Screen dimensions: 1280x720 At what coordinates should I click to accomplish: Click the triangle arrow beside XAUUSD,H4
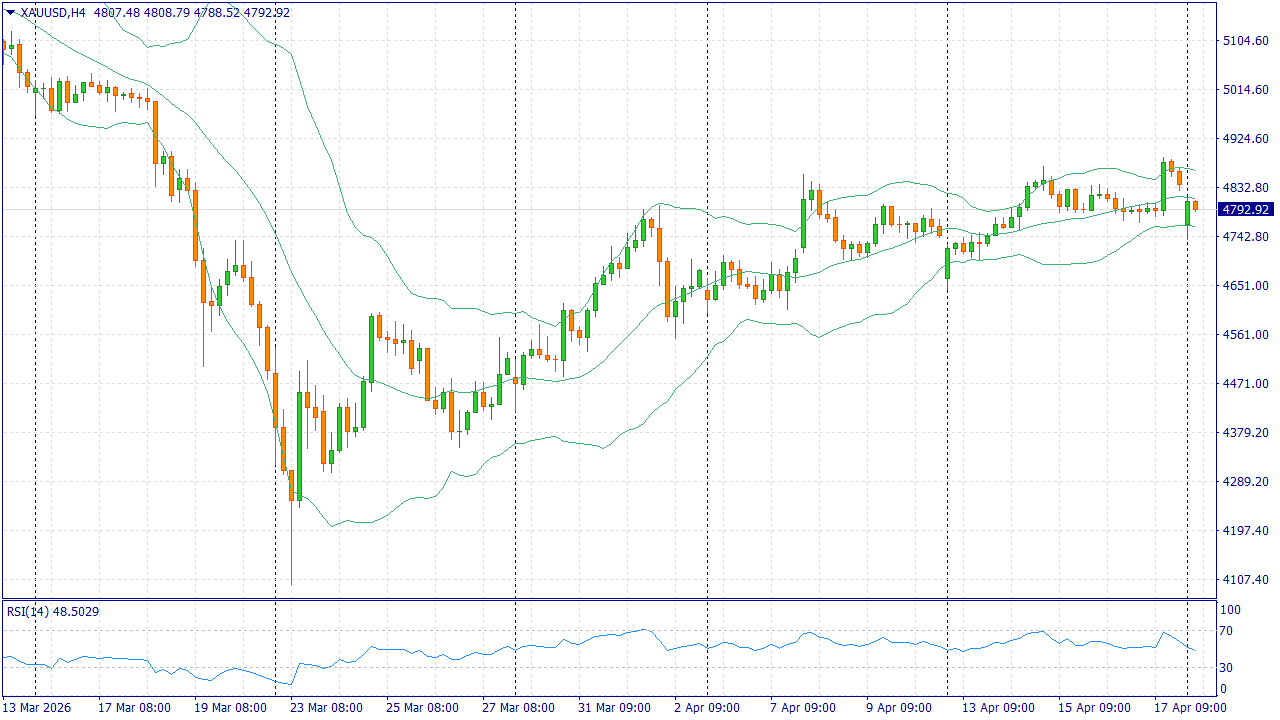11,13
